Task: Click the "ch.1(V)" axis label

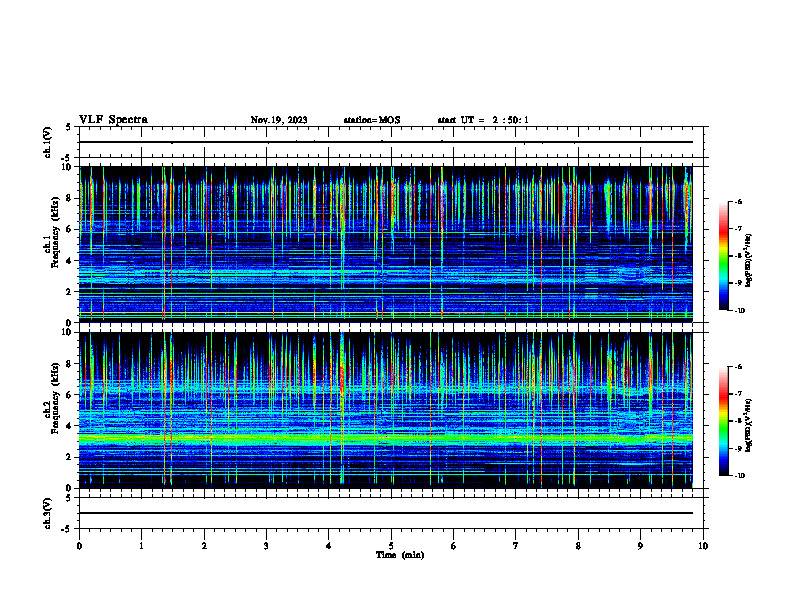Action: (48, 142)
